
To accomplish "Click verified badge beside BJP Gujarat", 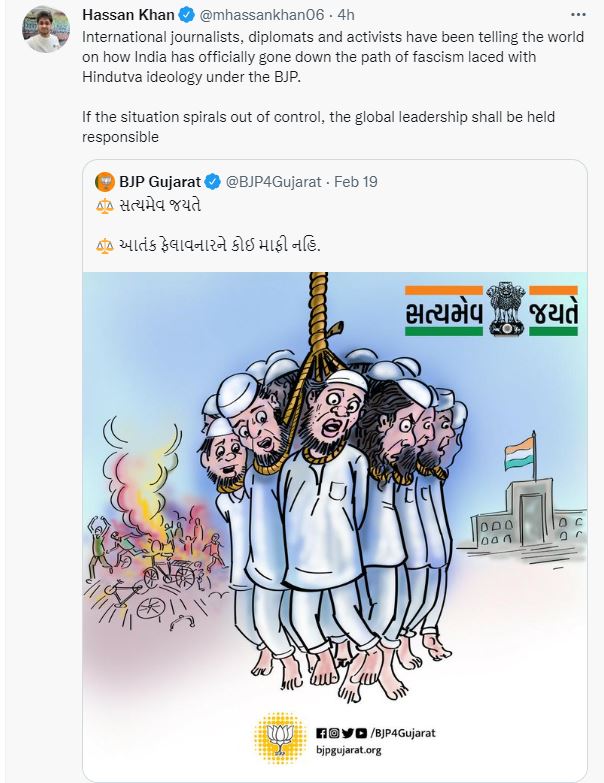I will (x=213, y=182).
